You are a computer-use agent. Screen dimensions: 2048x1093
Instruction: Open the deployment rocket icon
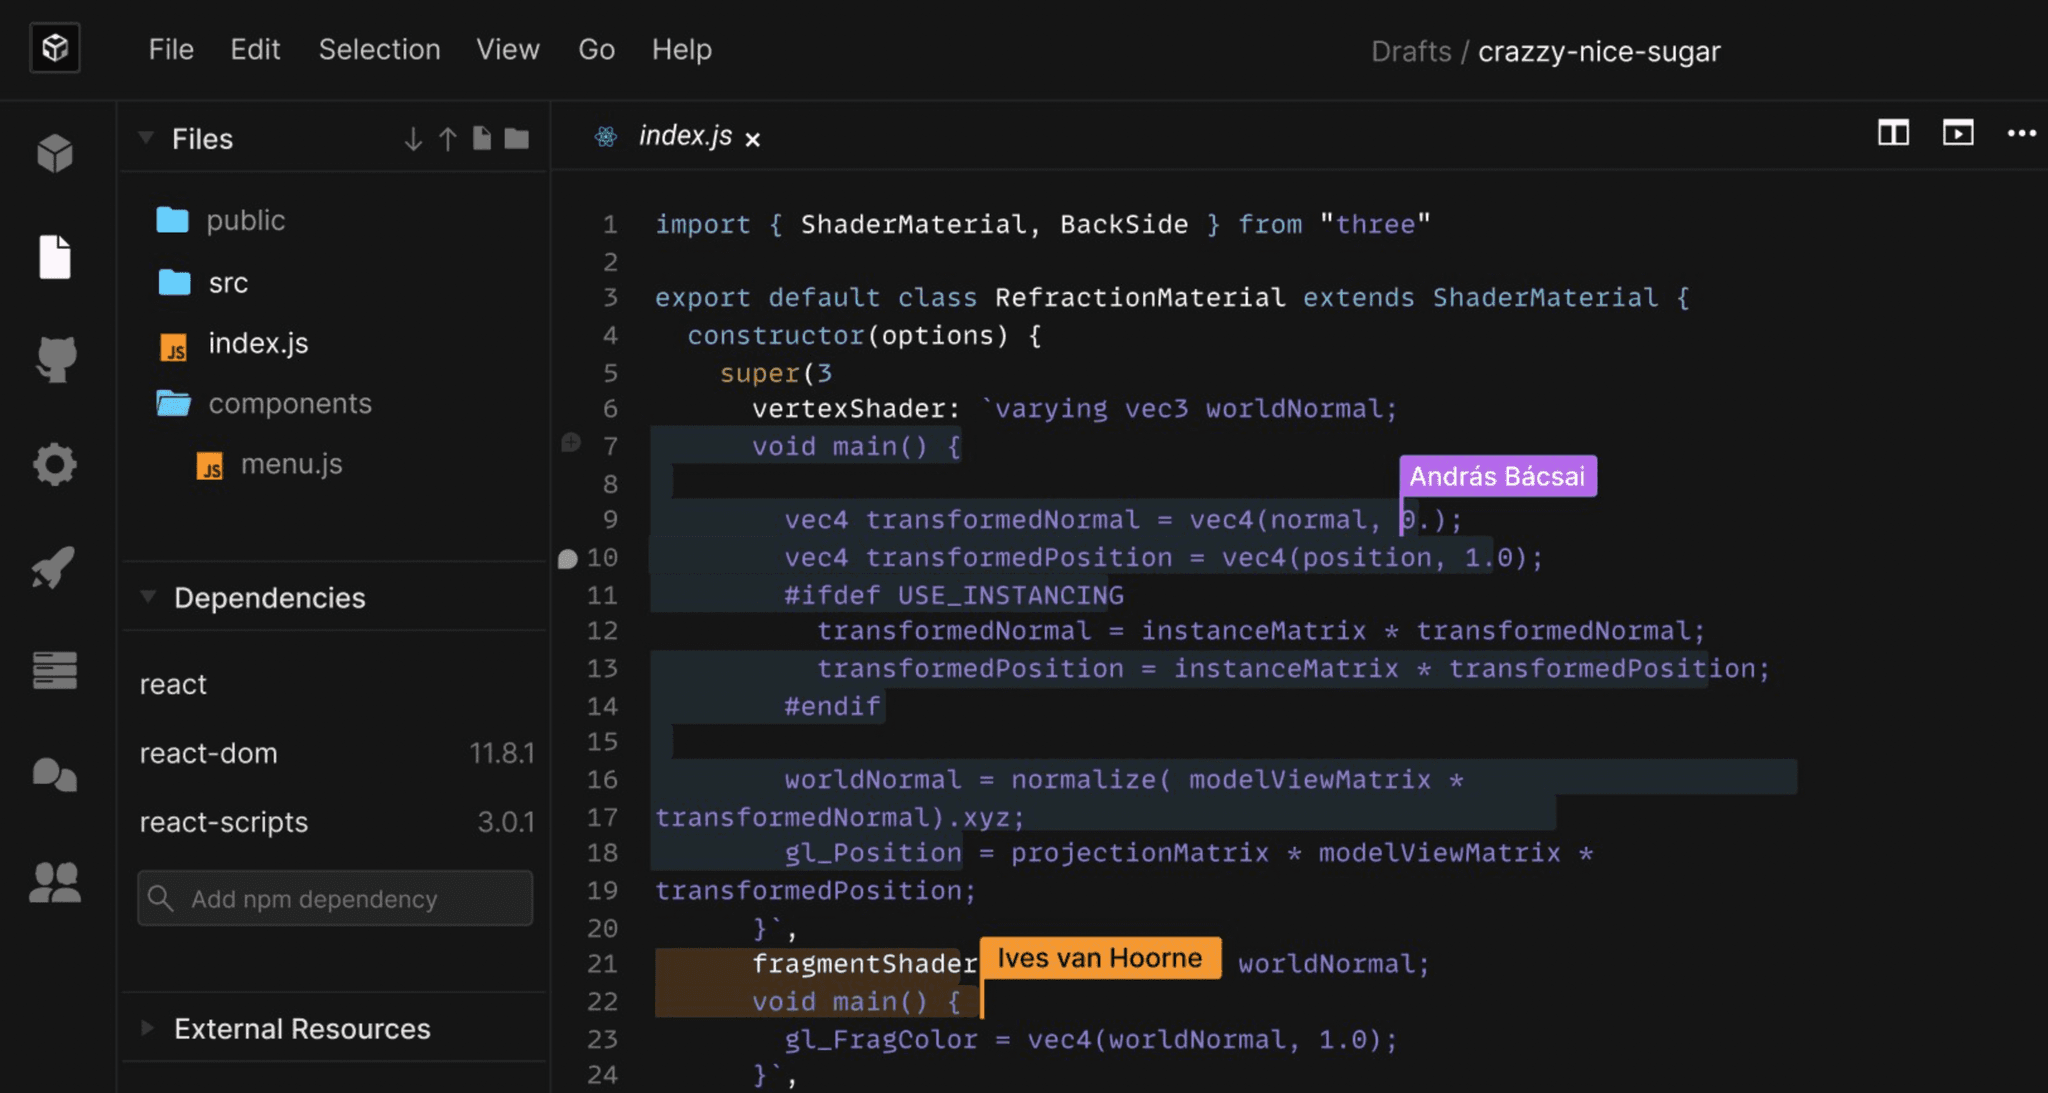tap(53, 567)
